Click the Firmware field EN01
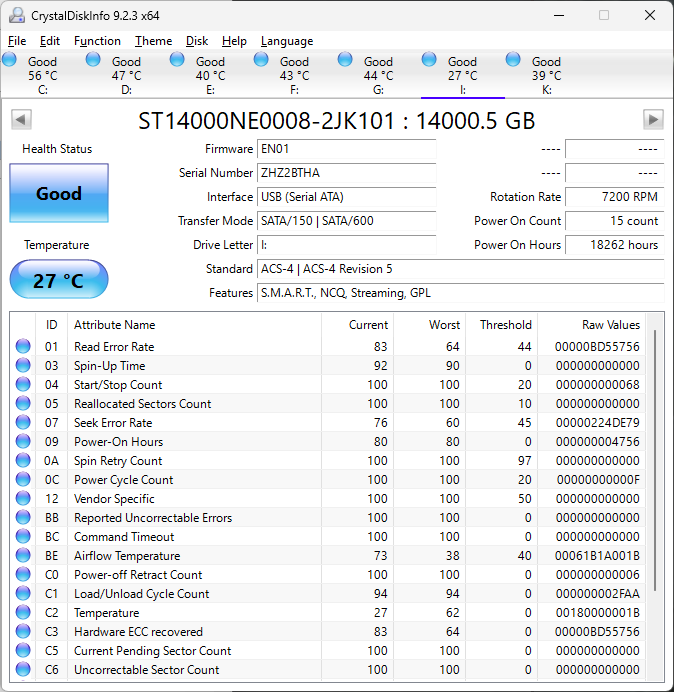This screenshot has height=692, width=674. click(346, 149)
